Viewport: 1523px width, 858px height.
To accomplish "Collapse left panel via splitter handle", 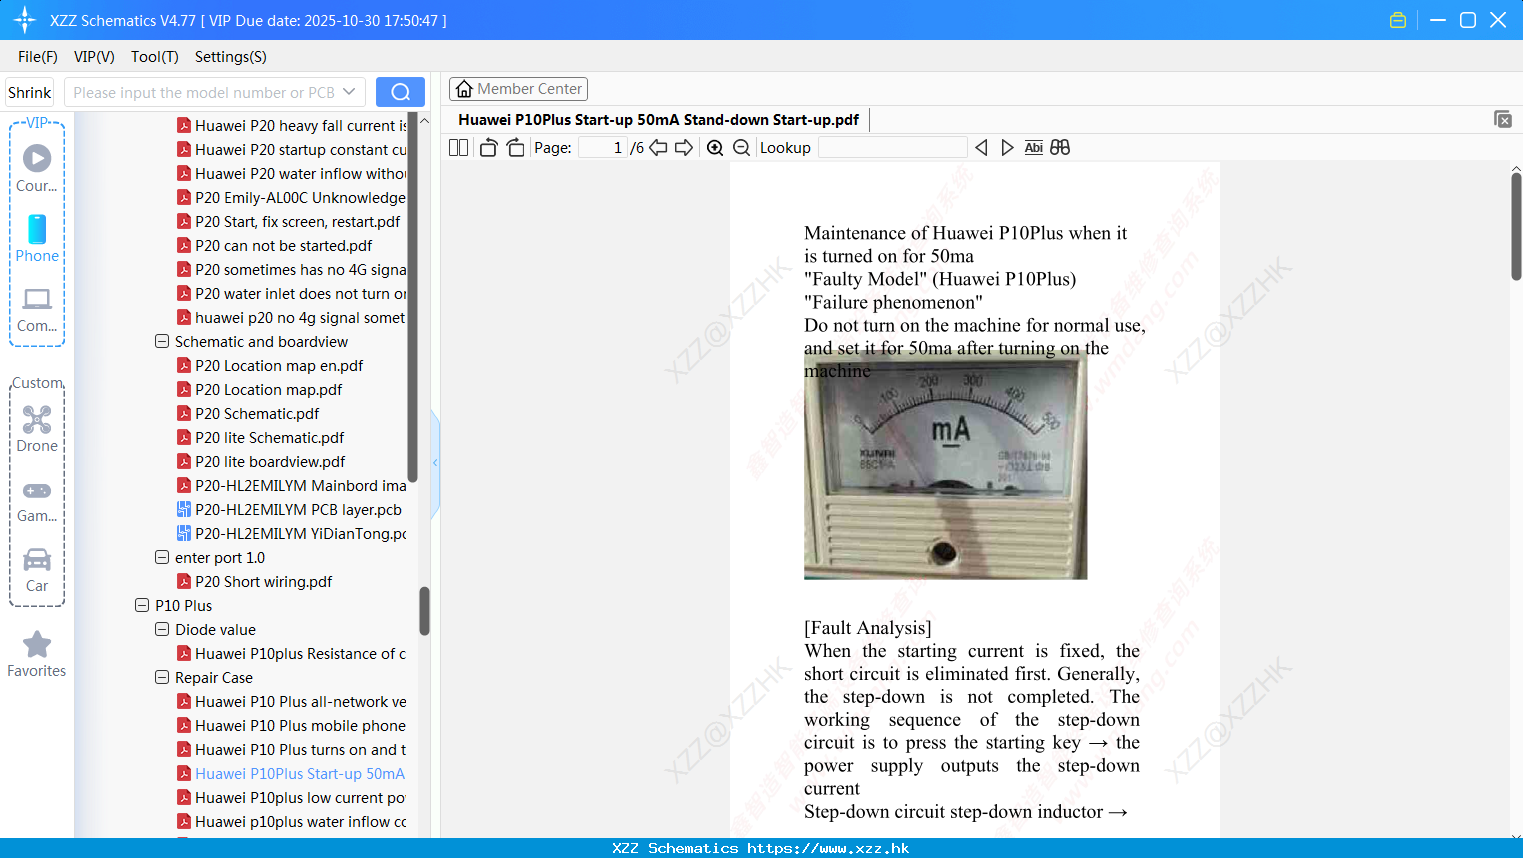I will click(x=435, y=463).
